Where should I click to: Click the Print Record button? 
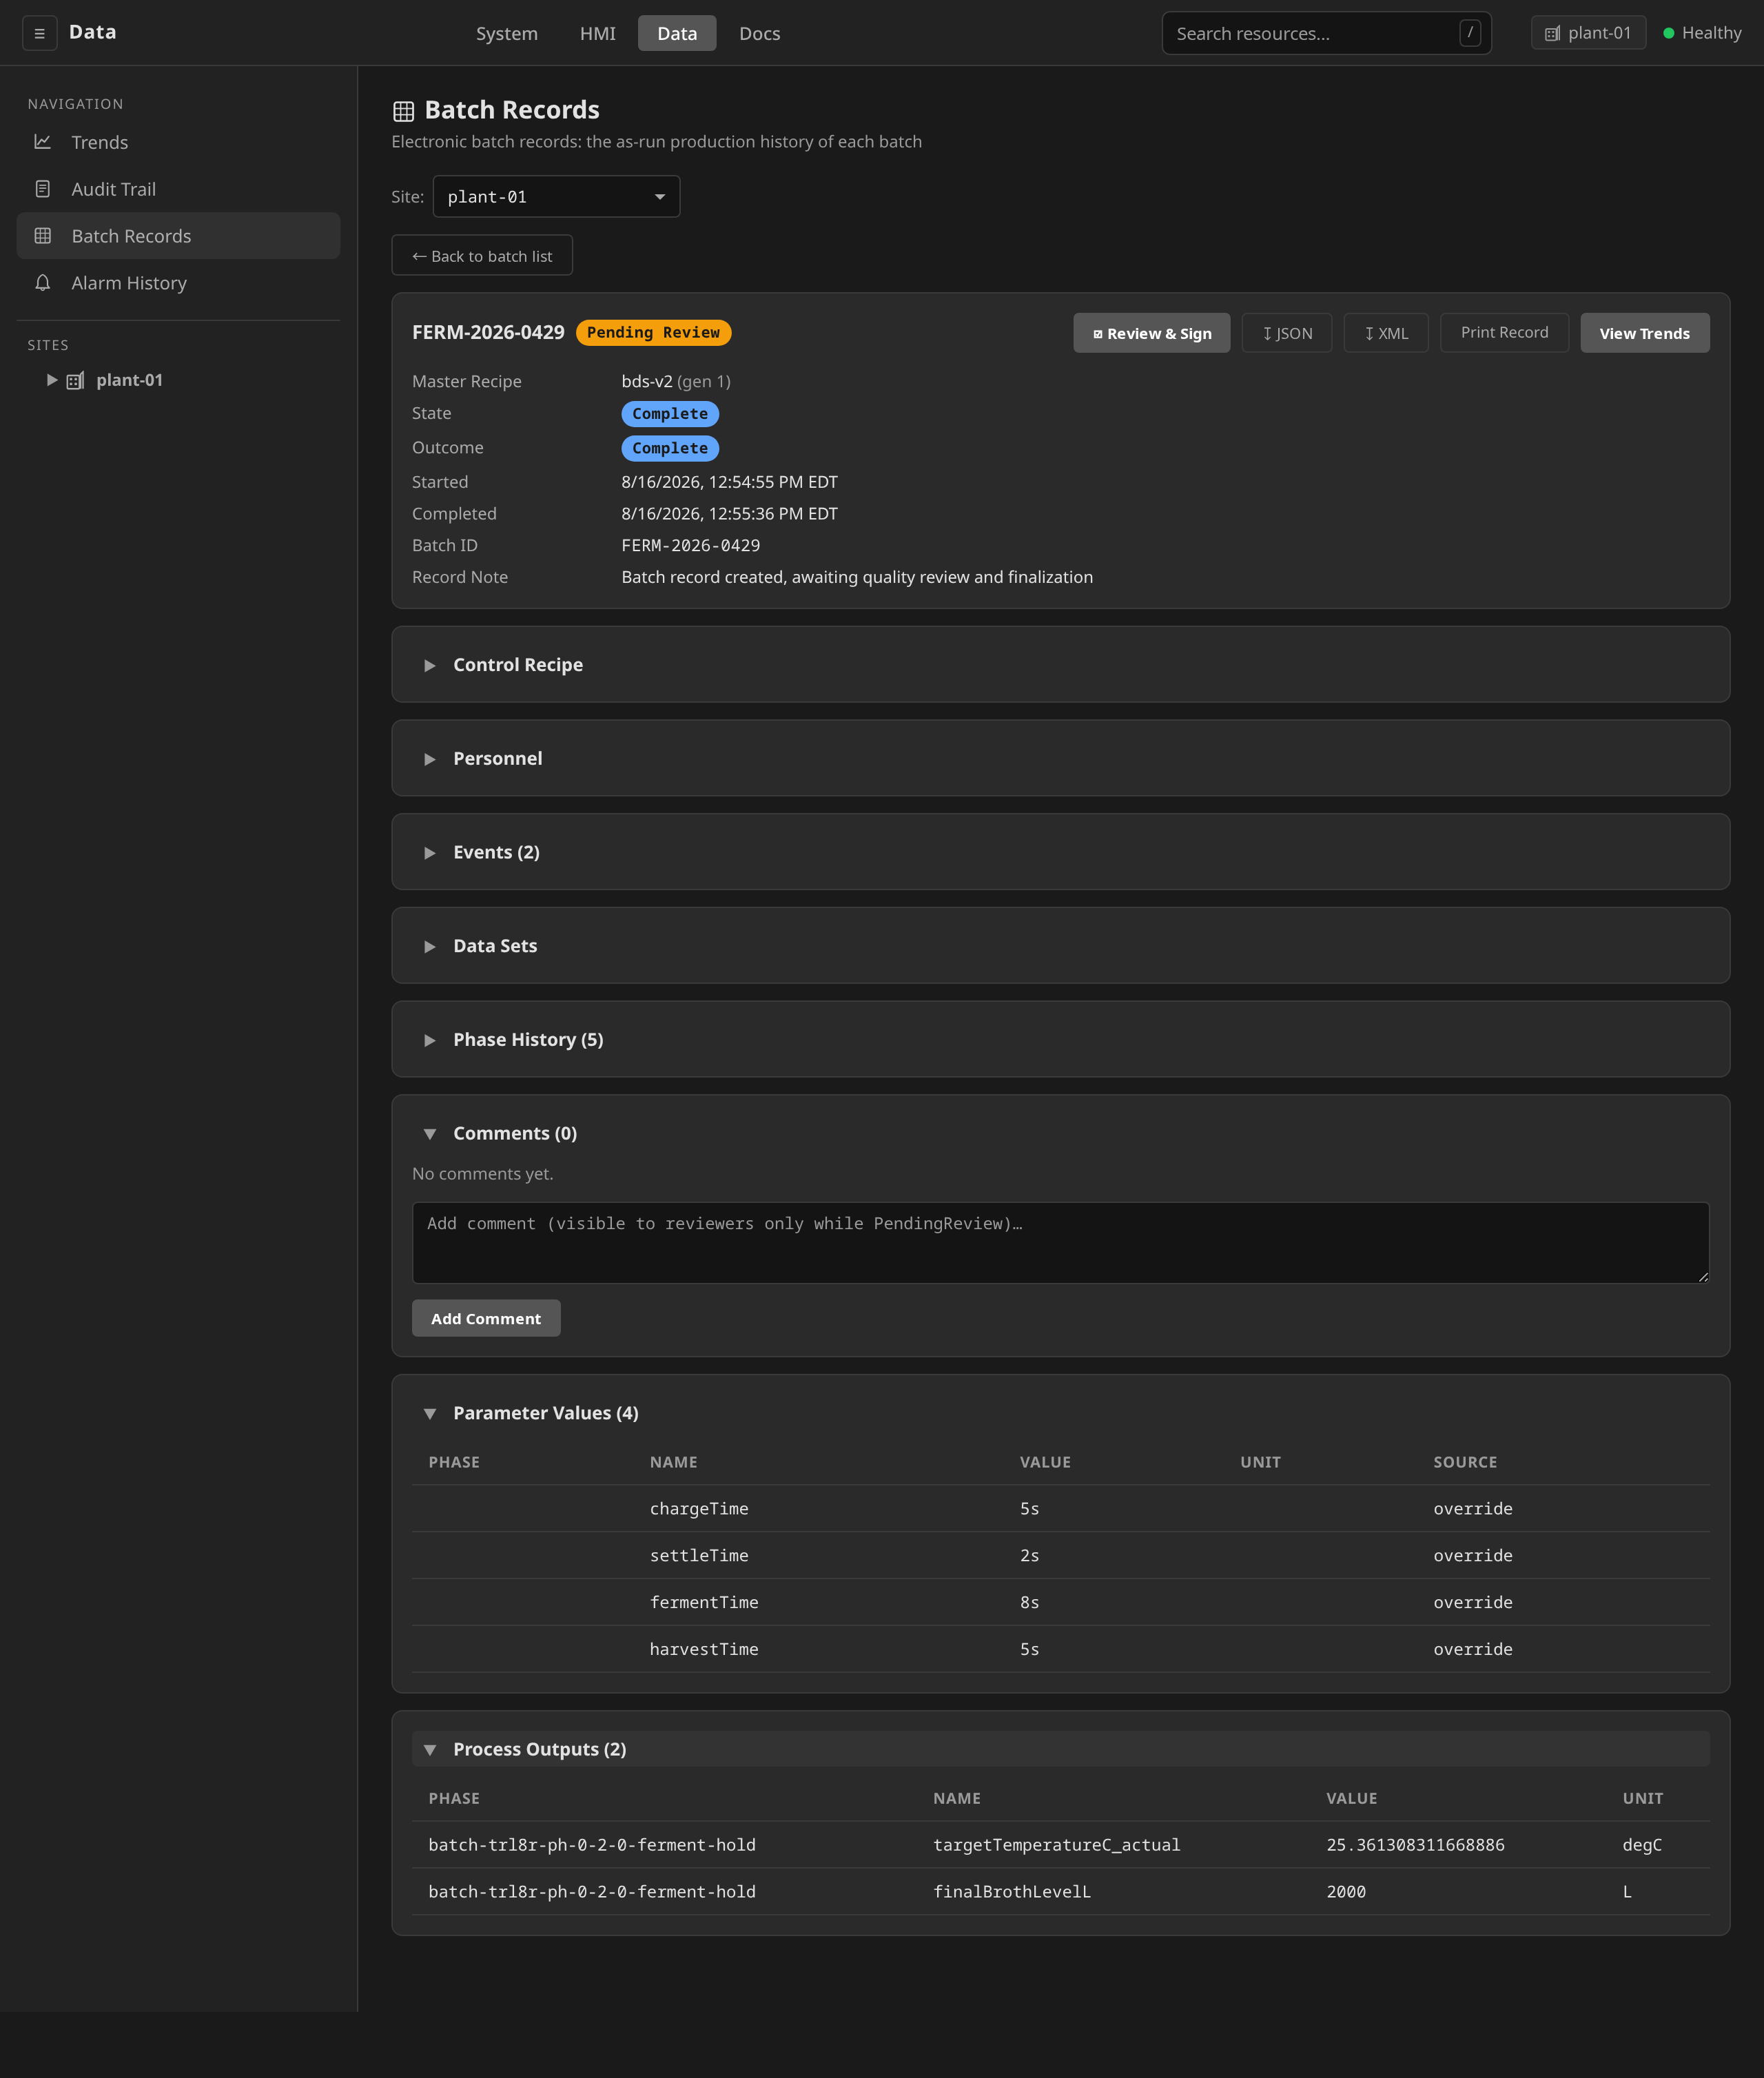point(1504,333)
